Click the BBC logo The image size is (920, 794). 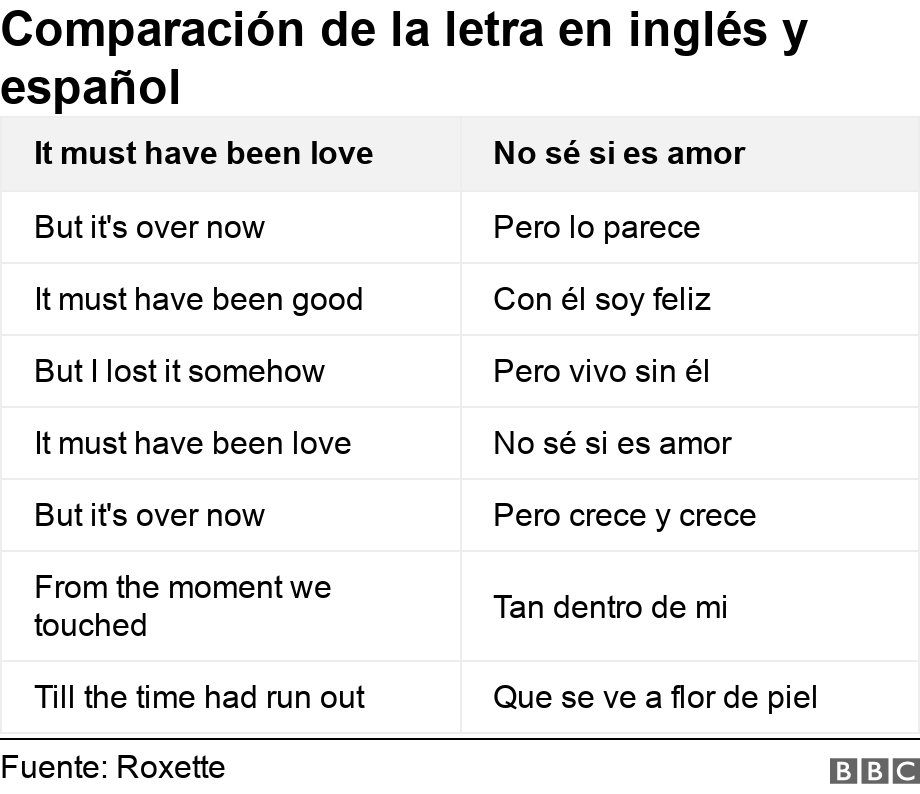coord(875,771)
